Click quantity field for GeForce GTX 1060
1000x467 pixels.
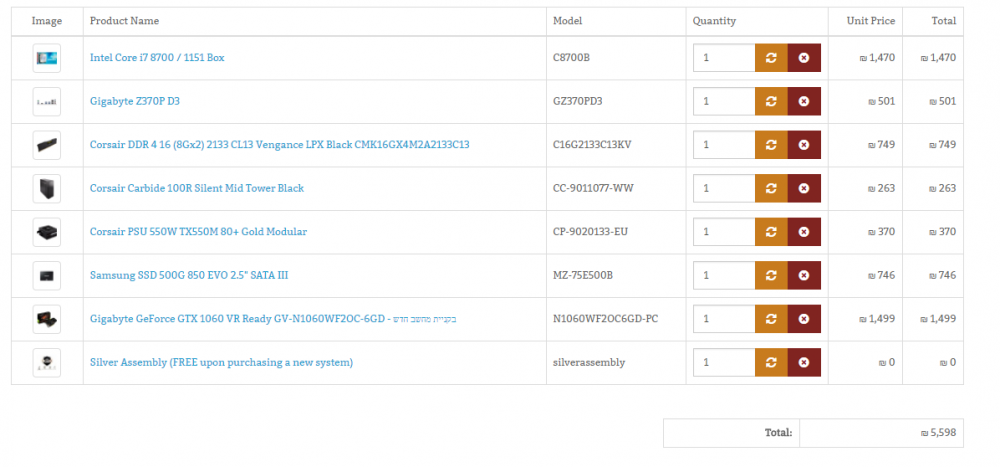(x=724, y=318)
